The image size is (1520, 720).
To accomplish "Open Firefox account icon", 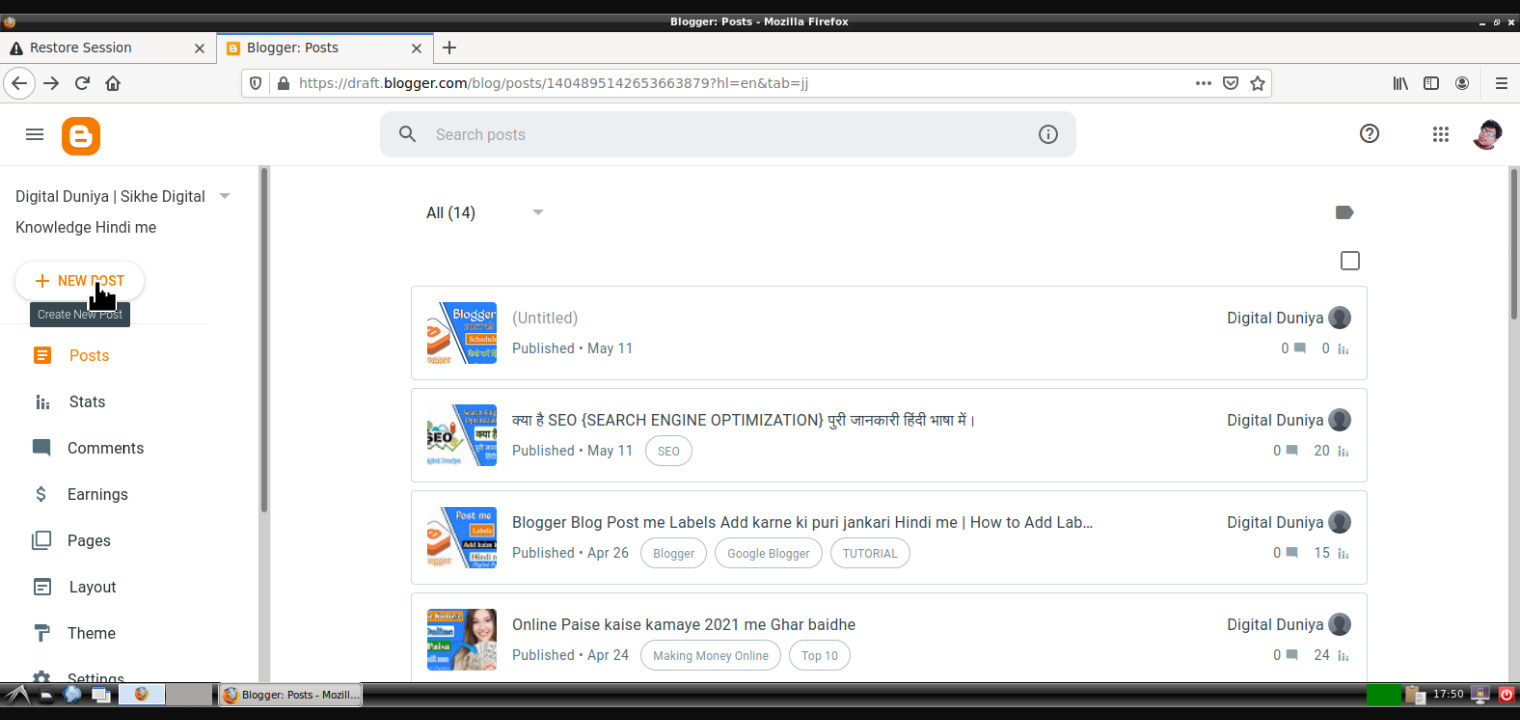I will pyautogui.click(x=1462, y=83).
